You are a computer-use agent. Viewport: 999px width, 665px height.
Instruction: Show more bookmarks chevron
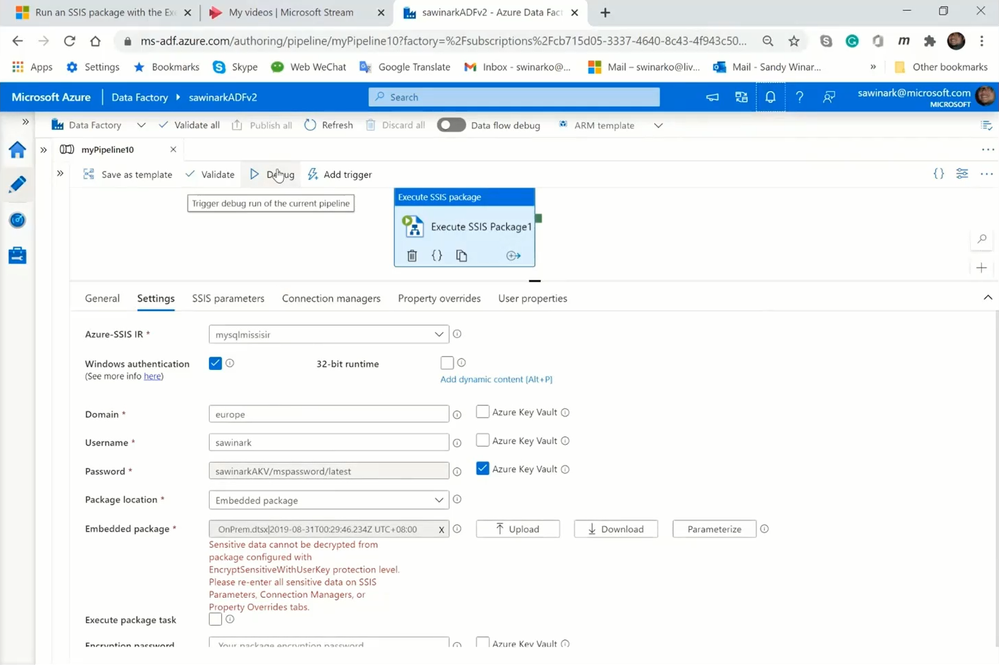point(873,66)
